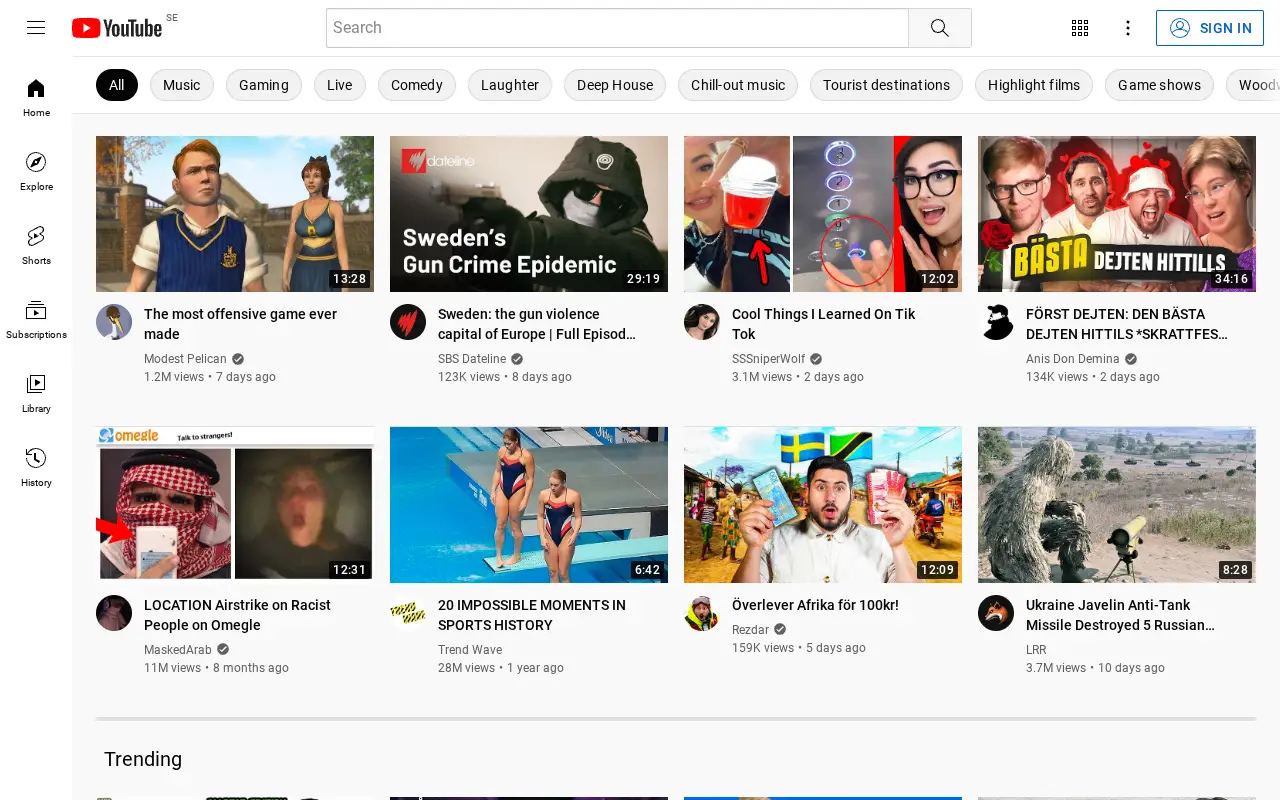Image resolution: width=1280 pixels, height=800 pixels.
Task: Open title 'Överlever Afrika för 100kr!'
Action: tap(815, 605)
